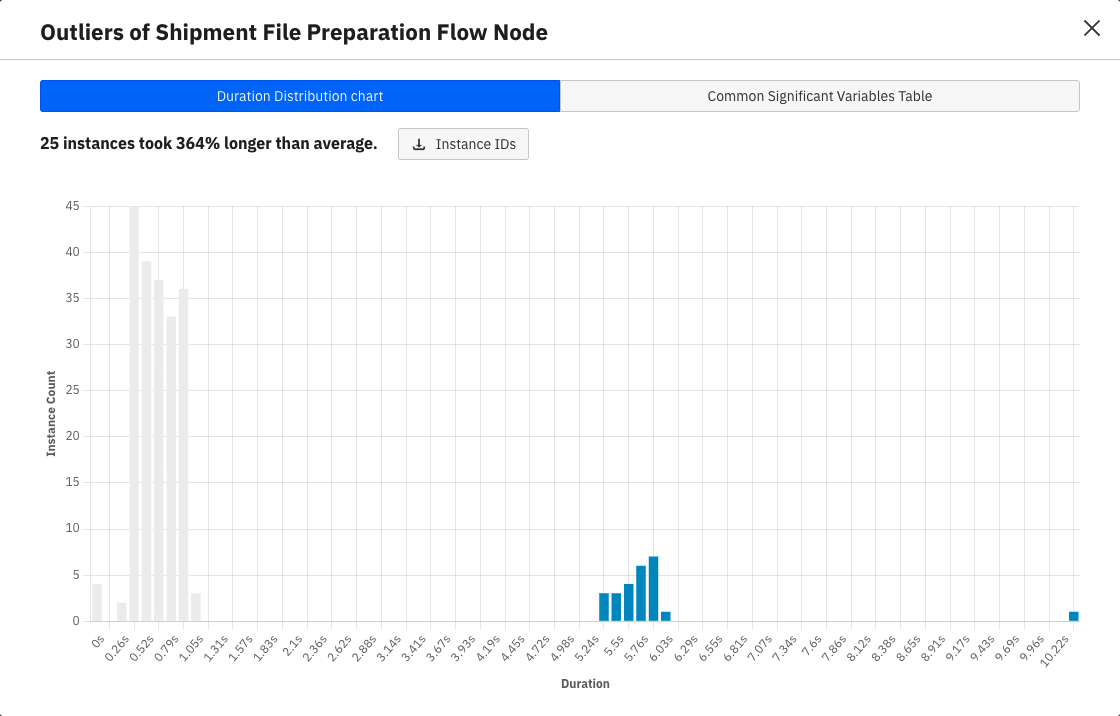
Task: Click the Duration axis label
Action: (586, 683)
